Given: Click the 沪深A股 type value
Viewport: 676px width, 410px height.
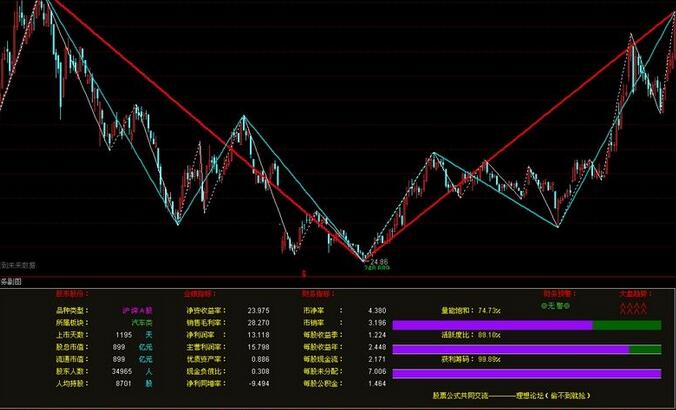Looking at the screenshot, I should [x=137, y=310].
